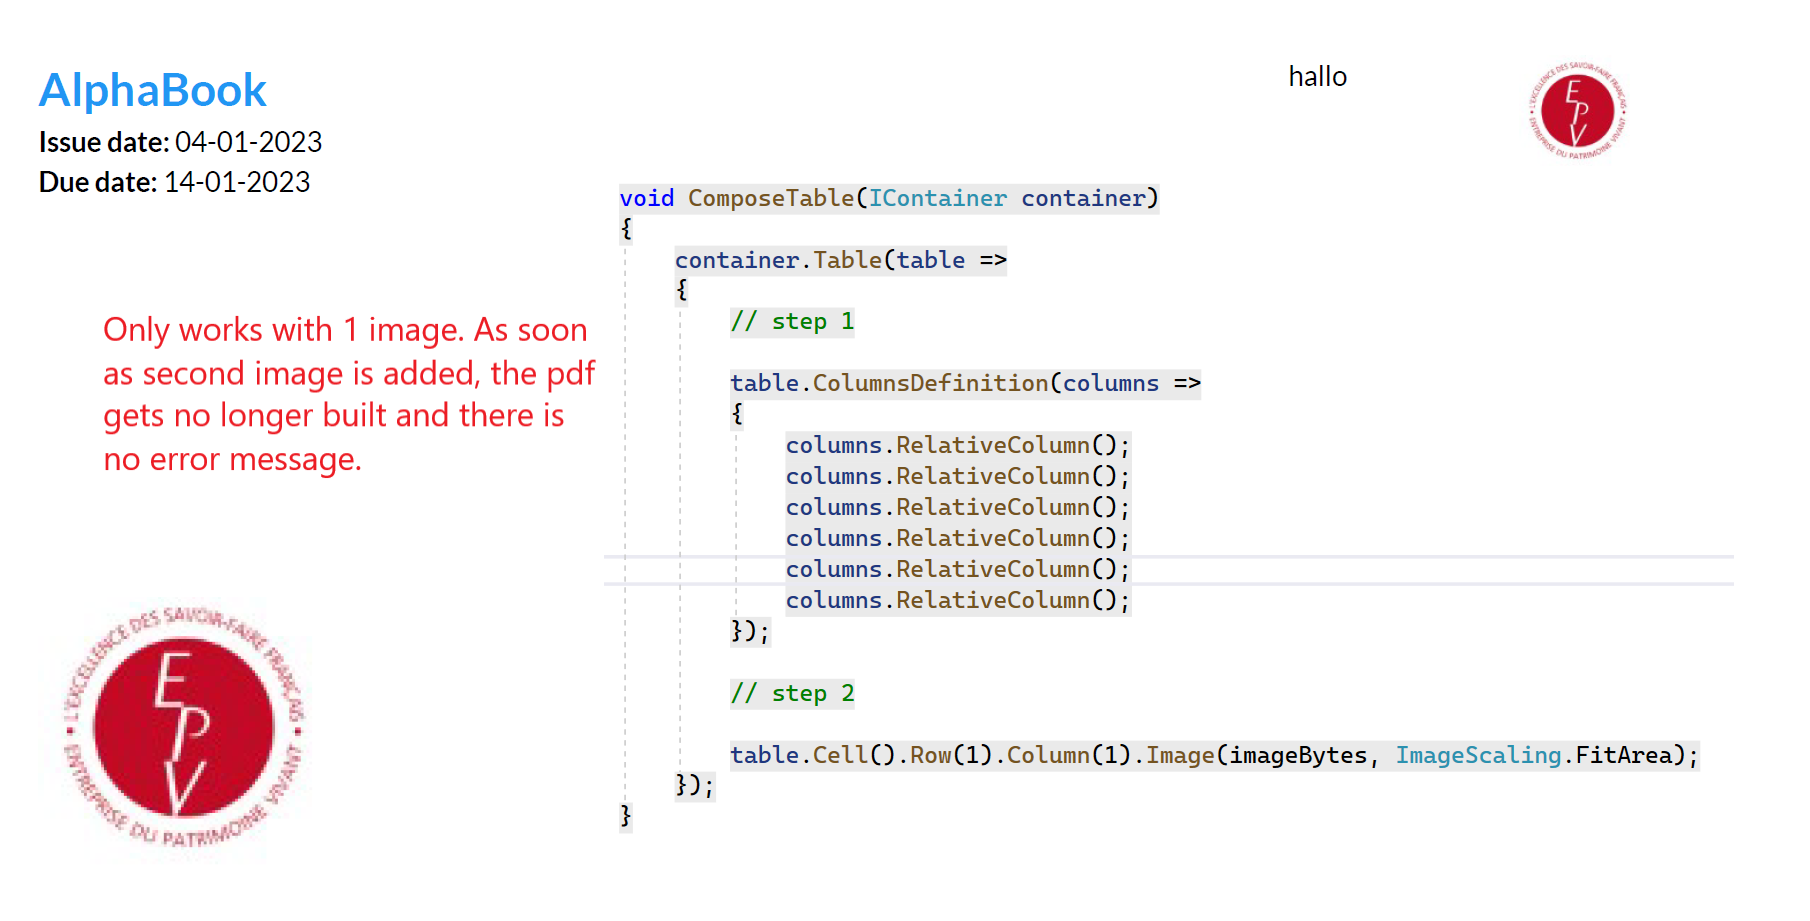Click the closing brace of ComposeTable
The width and height of the screenshot is (1810, 921).
[x=623, y=815]
